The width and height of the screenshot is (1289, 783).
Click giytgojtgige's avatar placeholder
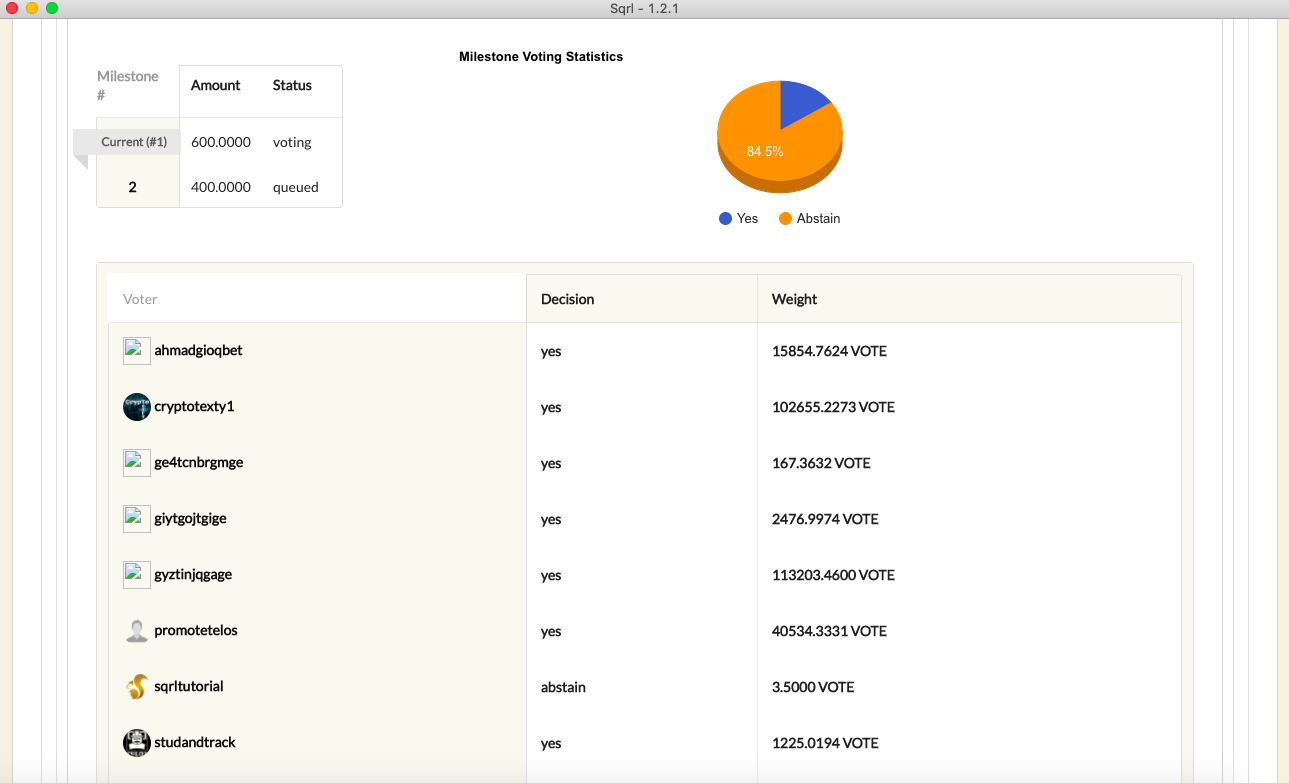[x=136, y=519]
